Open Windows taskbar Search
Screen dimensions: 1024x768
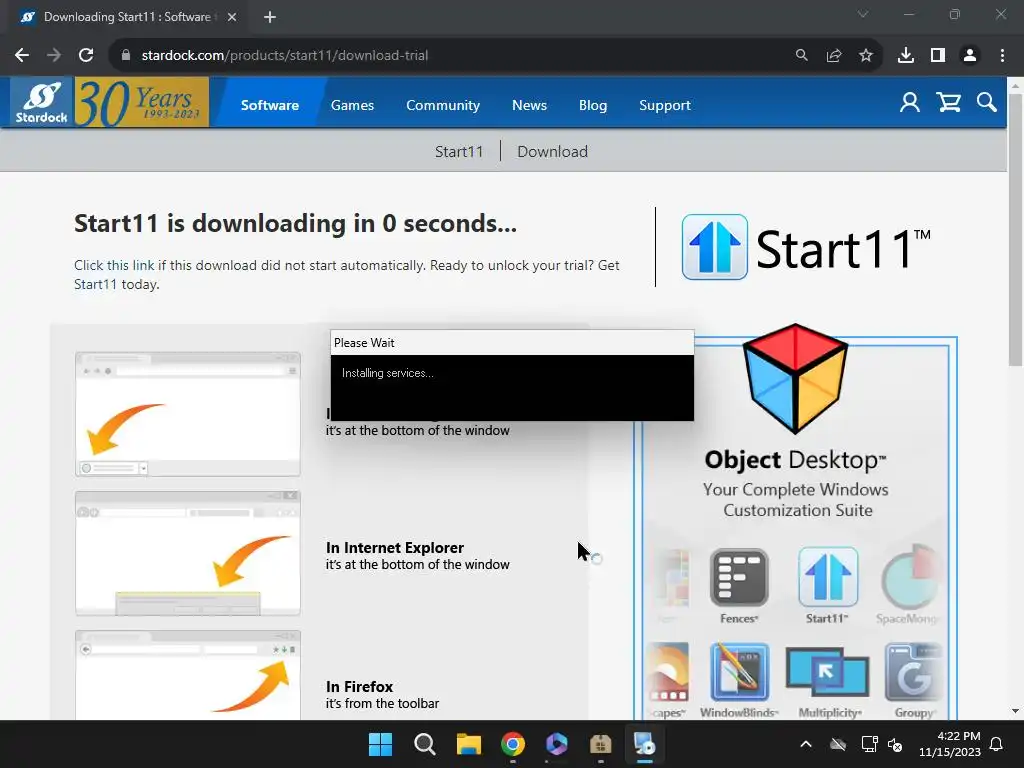pos(424,744)
